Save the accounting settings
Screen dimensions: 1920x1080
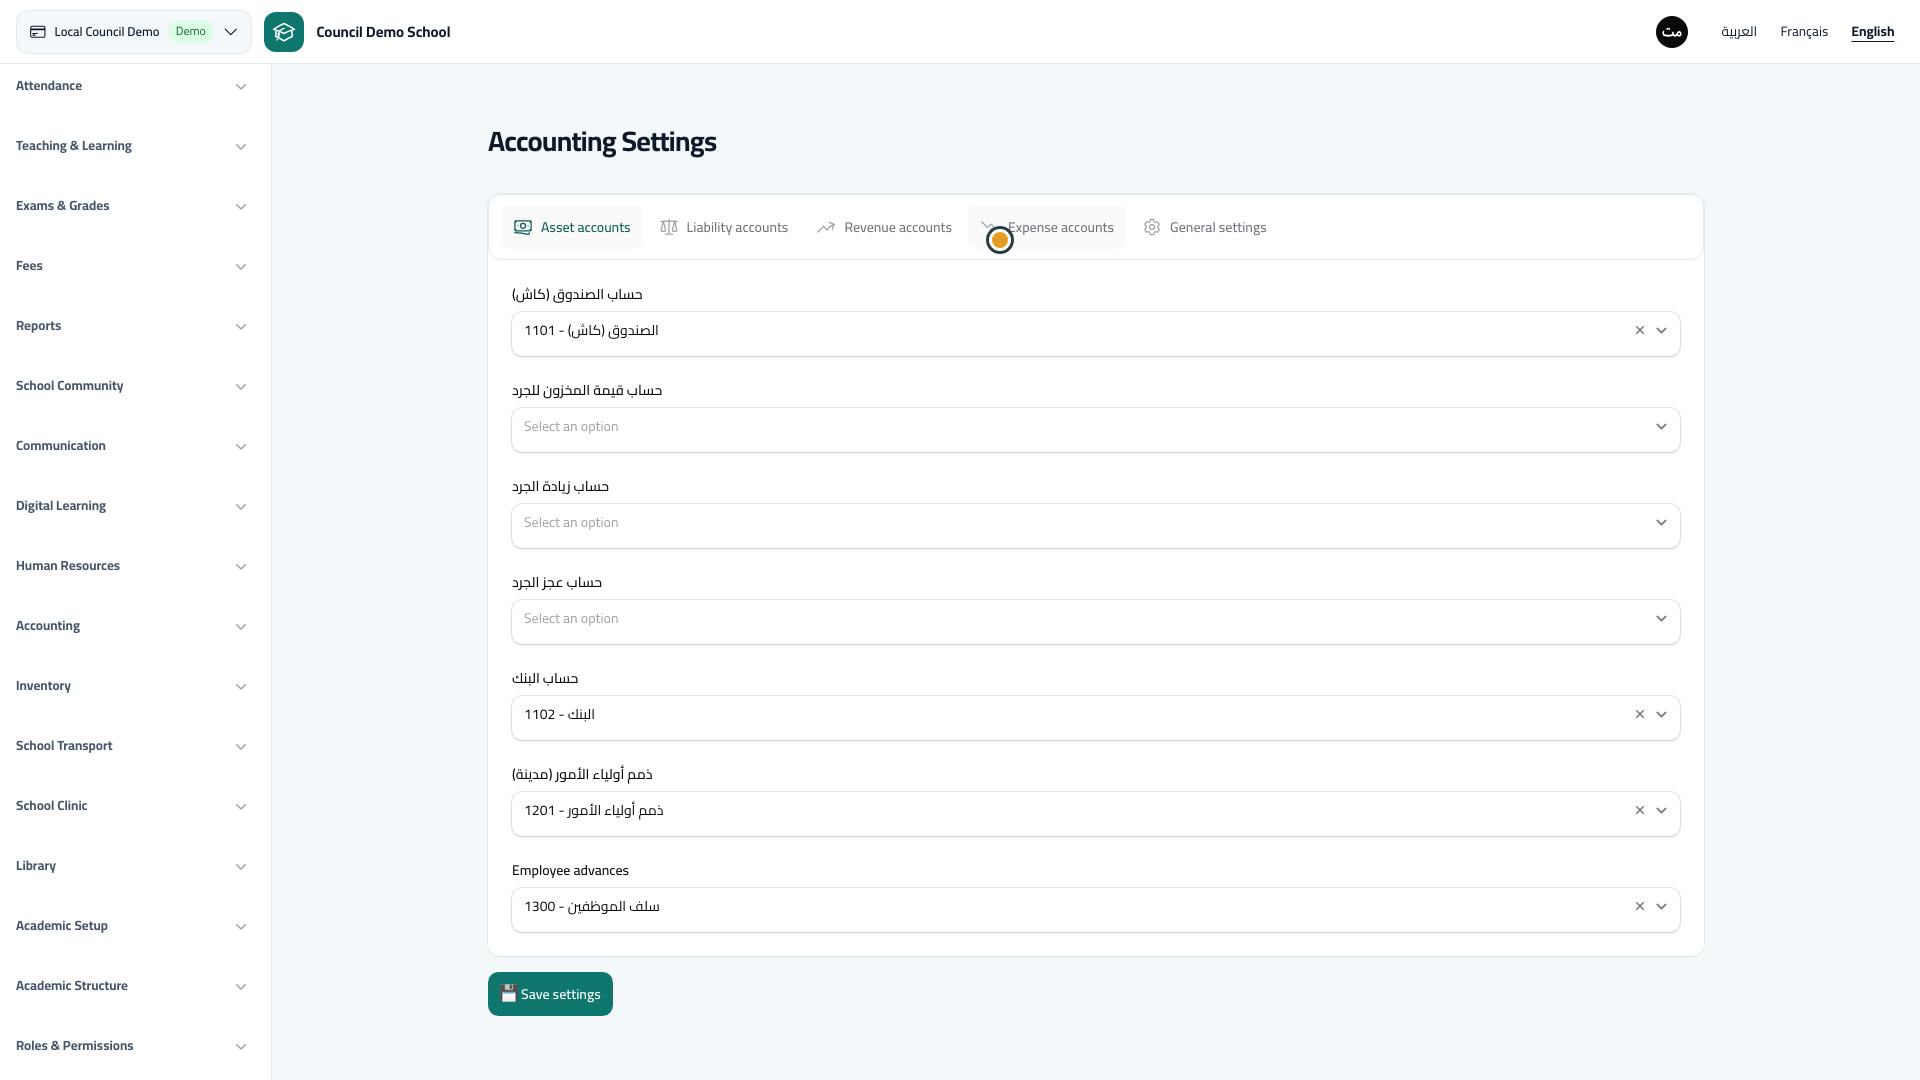(550, 994)
